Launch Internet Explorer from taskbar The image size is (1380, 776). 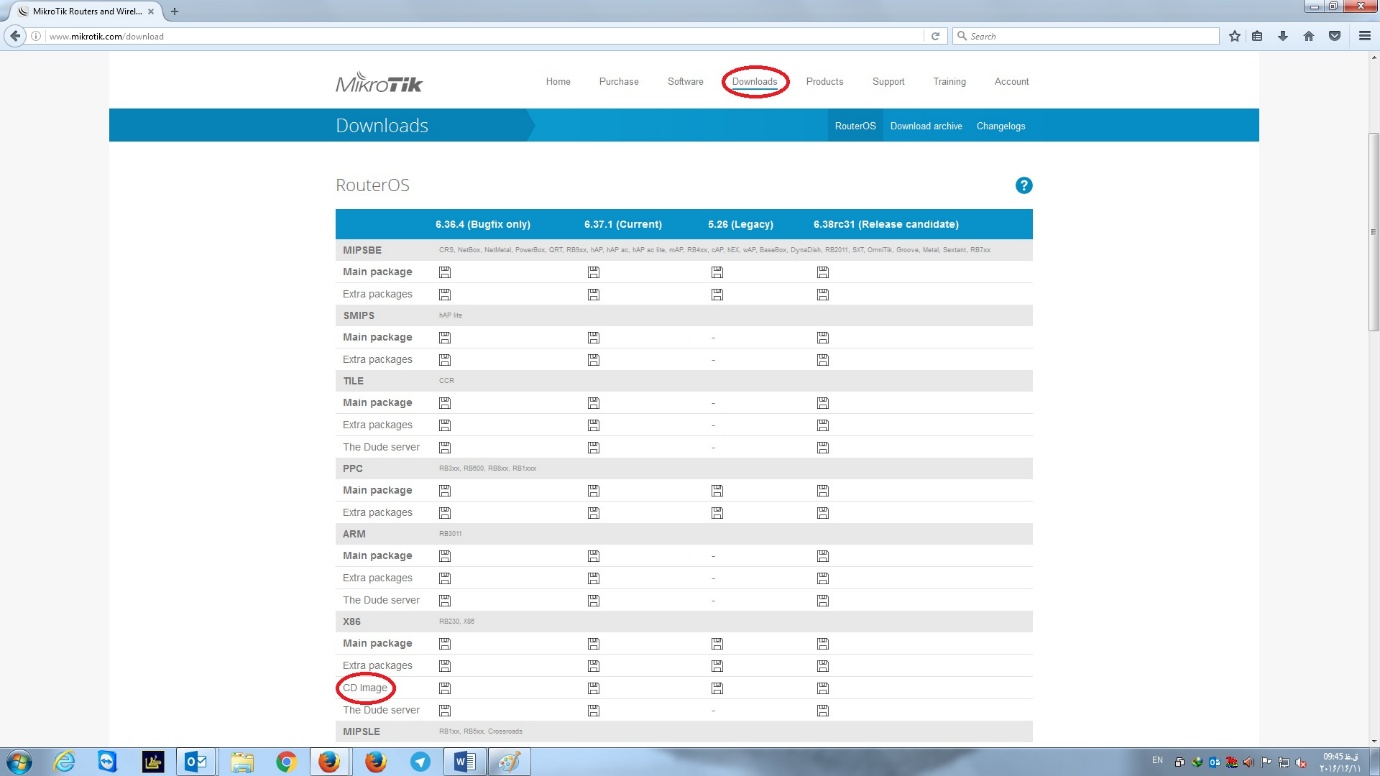tap(65, 761)
